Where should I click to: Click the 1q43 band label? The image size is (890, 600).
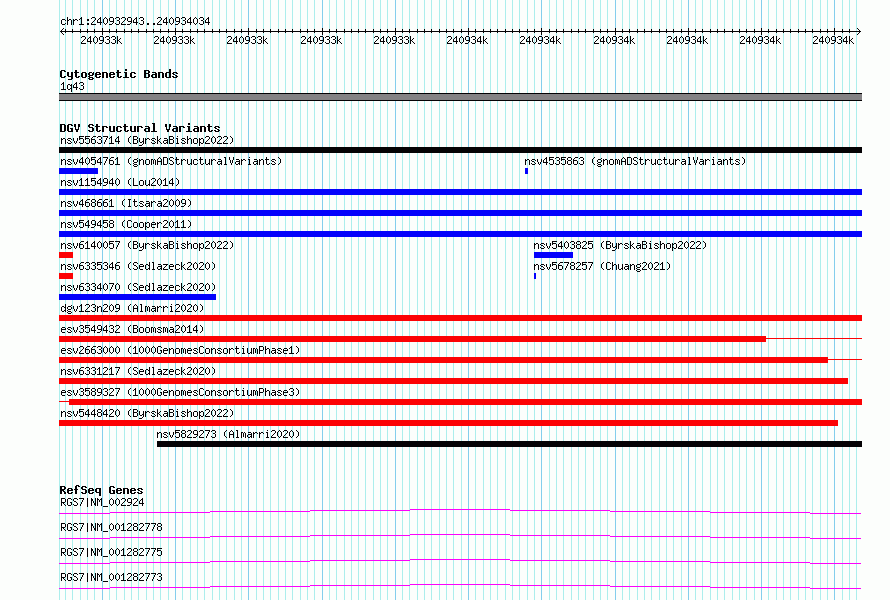point(72,86)
